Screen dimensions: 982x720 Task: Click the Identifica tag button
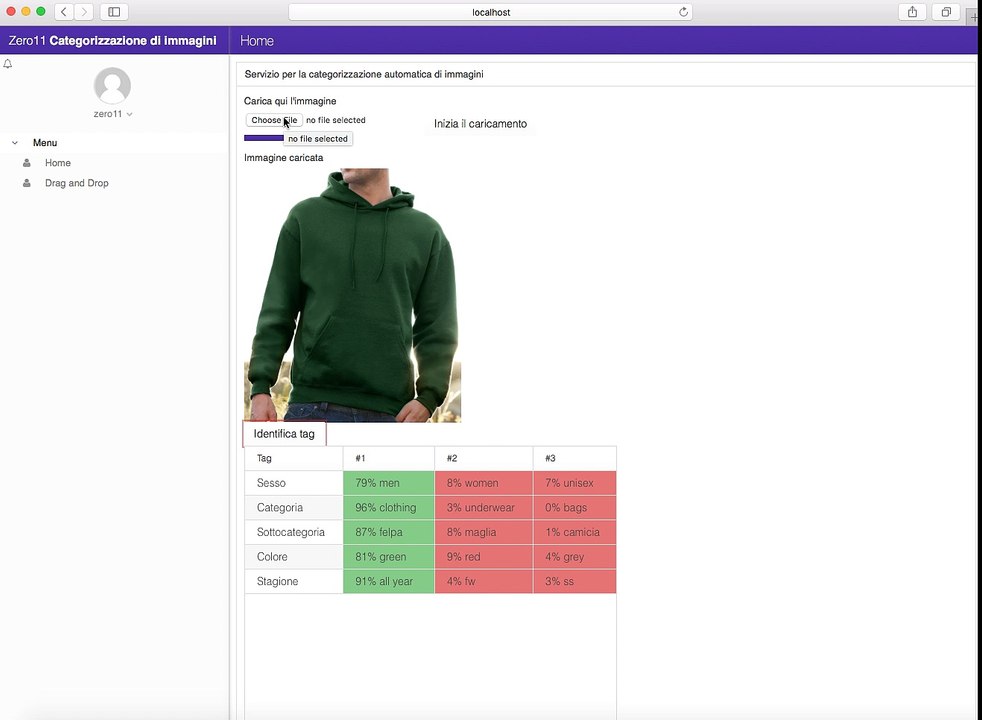[x=284, y=434]
